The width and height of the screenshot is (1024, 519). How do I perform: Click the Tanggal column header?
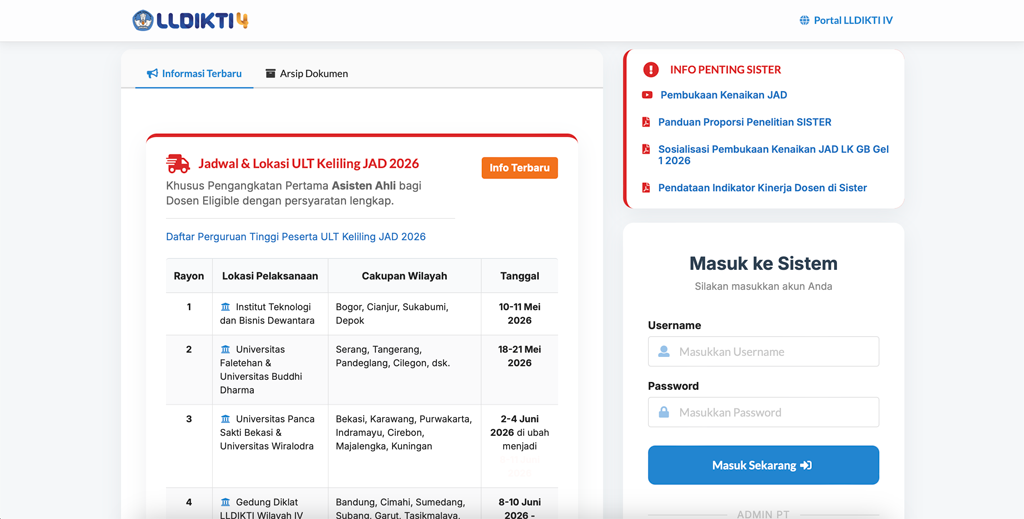[520, 276]
